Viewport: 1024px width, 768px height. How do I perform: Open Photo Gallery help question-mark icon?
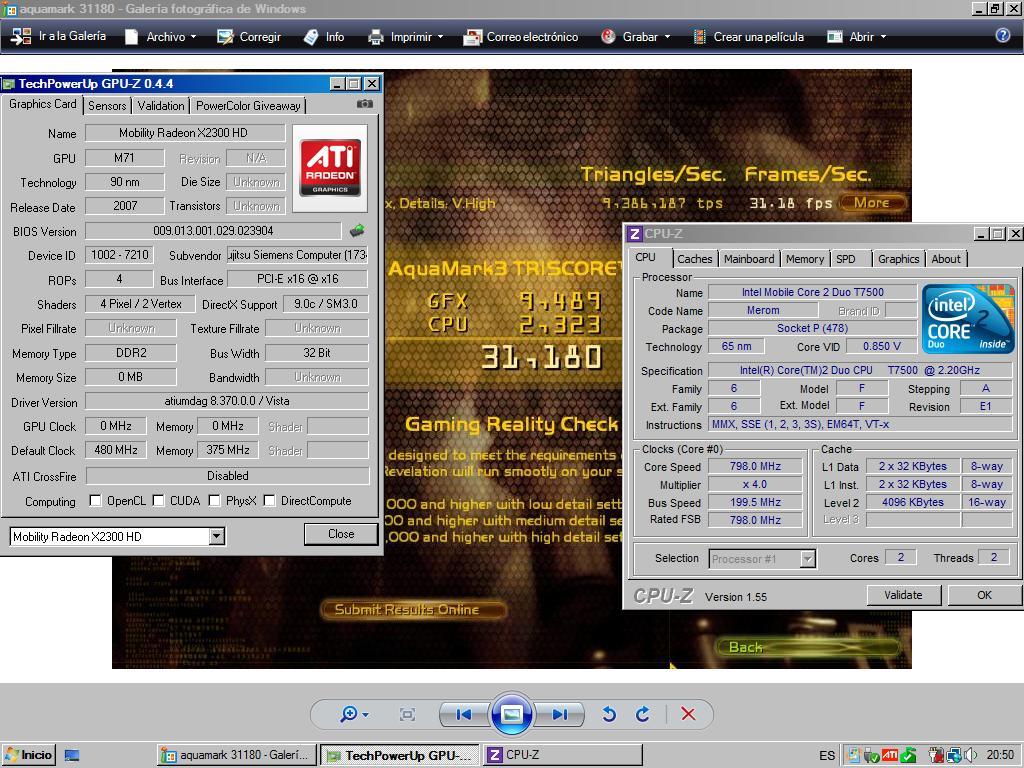point(1002,36)
